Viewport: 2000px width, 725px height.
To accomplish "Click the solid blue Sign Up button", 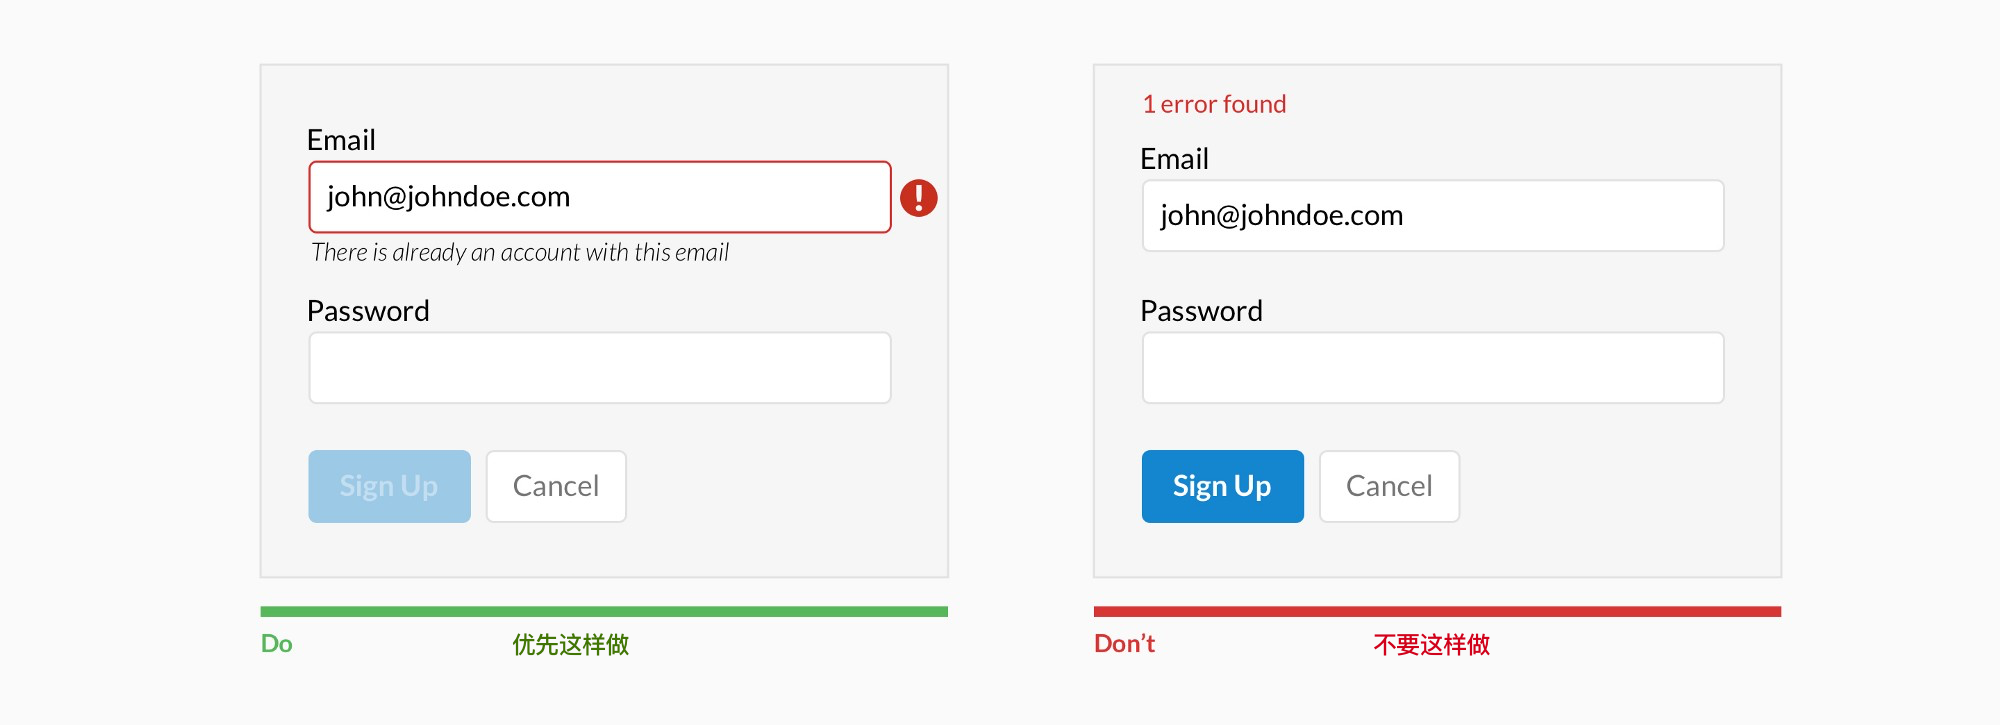I will pos(1222,486).
